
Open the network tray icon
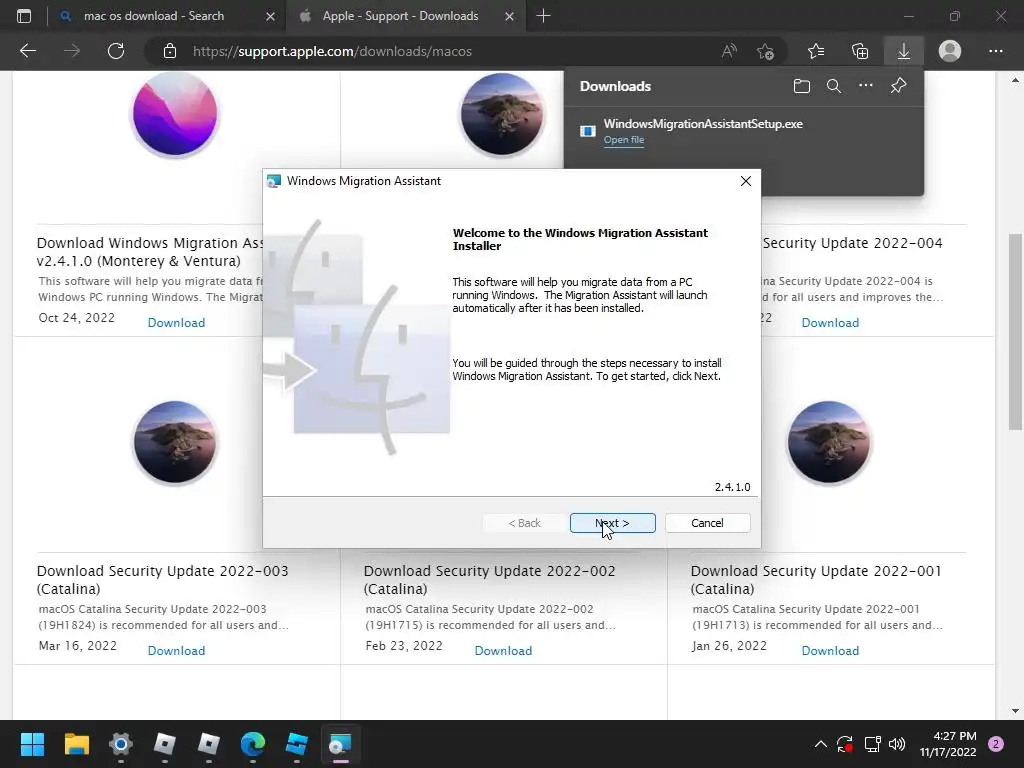872,744
